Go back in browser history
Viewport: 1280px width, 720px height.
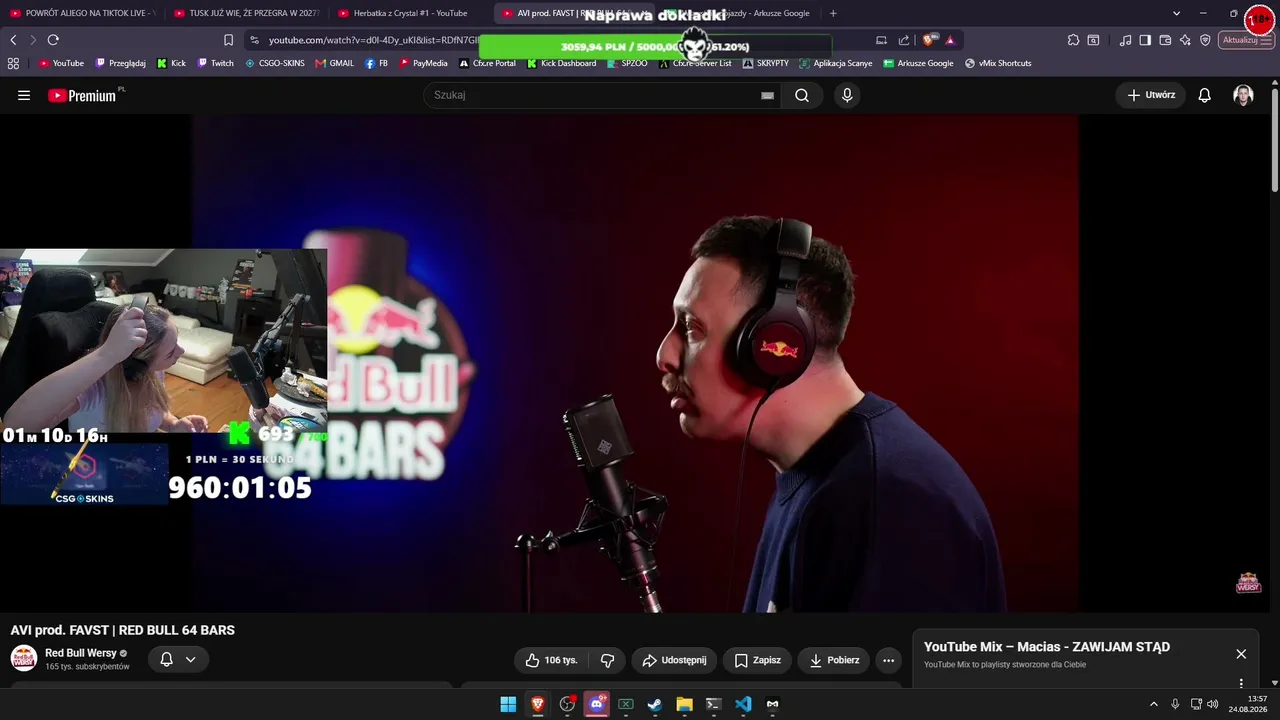(x=13, y=40)
